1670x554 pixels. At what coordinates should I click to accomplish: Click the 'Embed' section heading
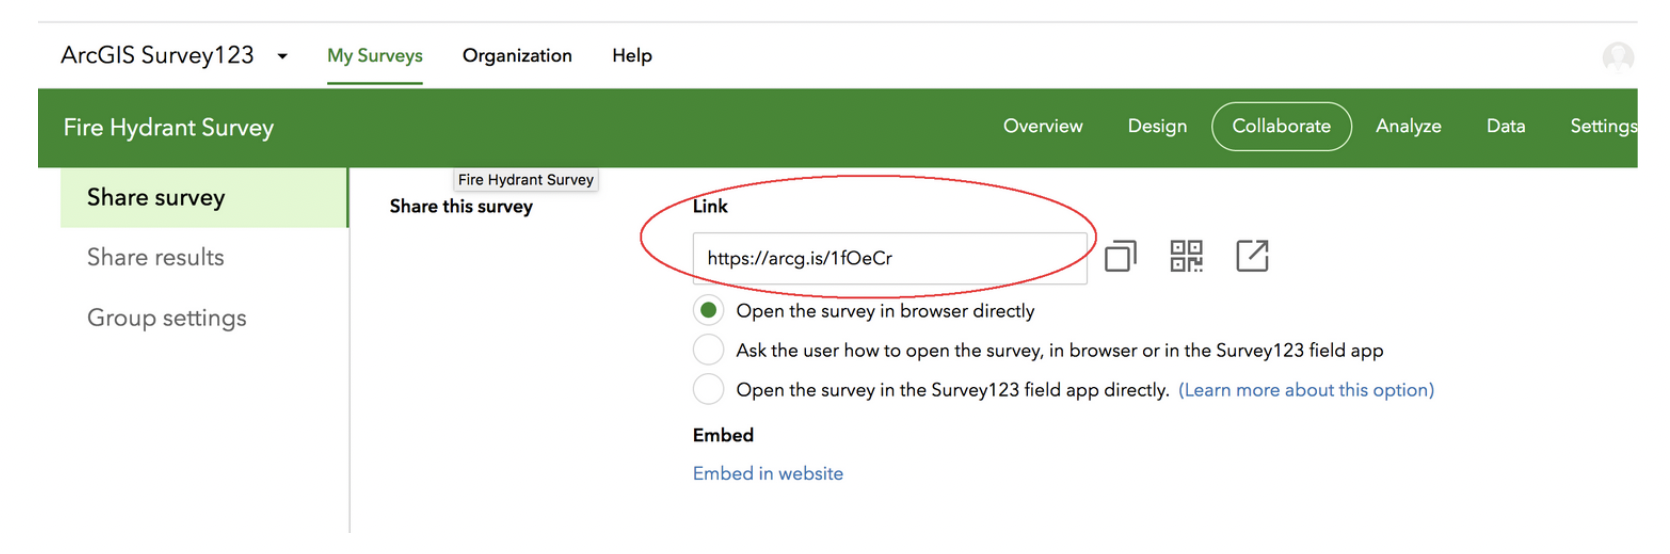tap(723, 435)
